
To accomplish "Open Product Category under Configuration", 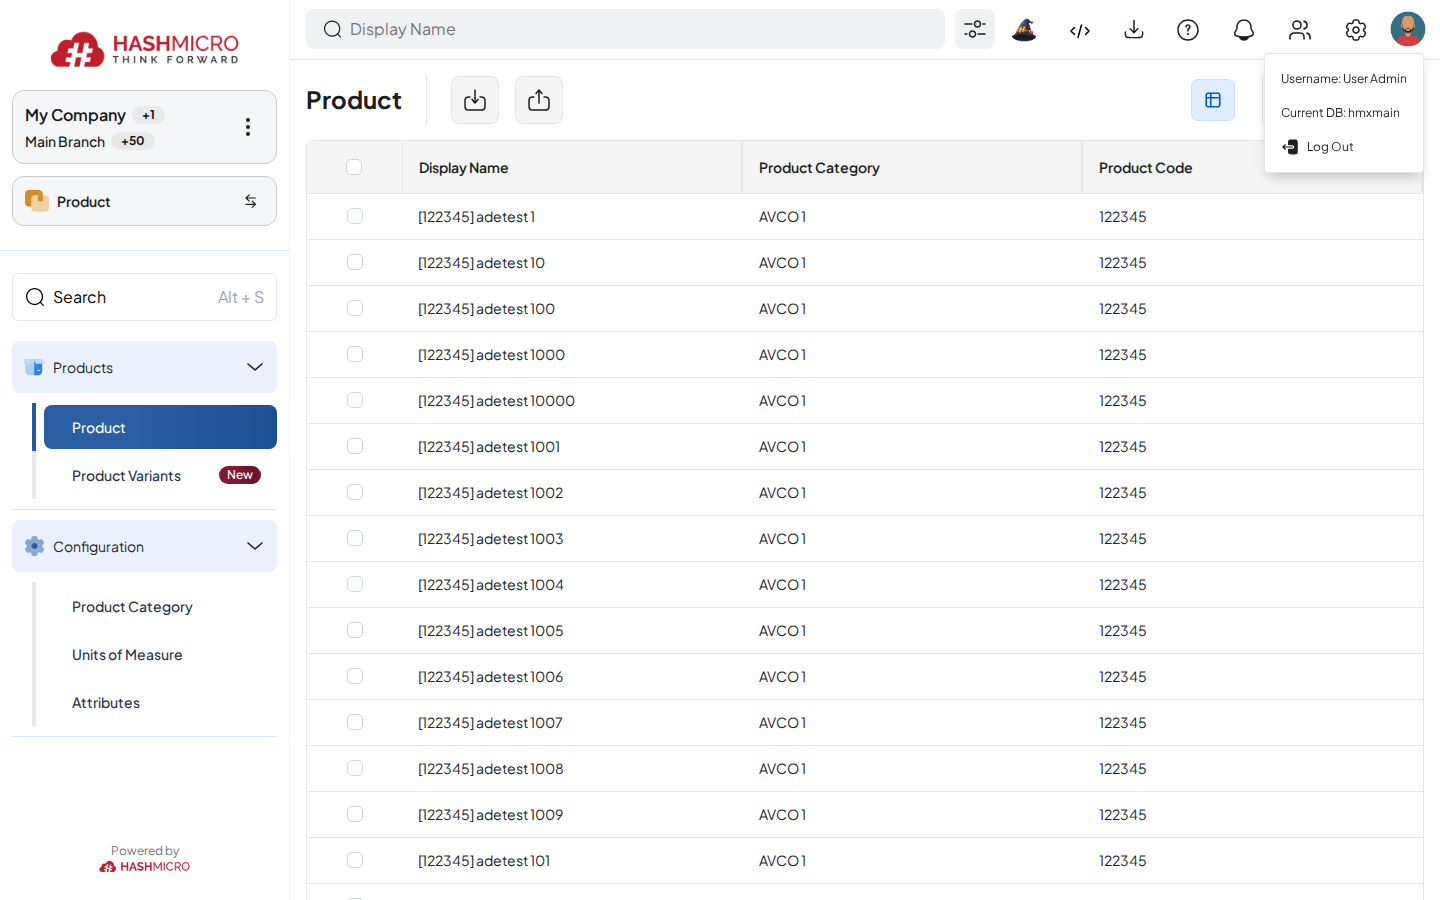I will point(132,607).
